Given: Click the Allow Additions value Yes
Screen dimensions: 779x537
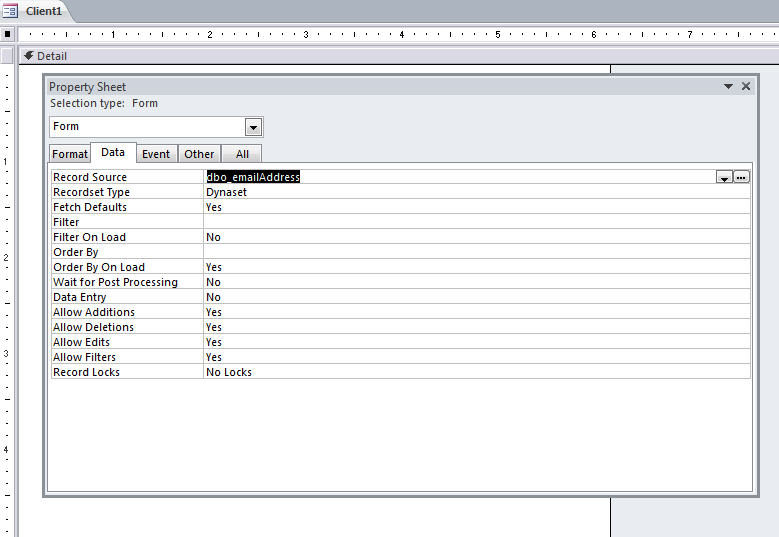Looking at the screenshot, I should pos(476,312).
